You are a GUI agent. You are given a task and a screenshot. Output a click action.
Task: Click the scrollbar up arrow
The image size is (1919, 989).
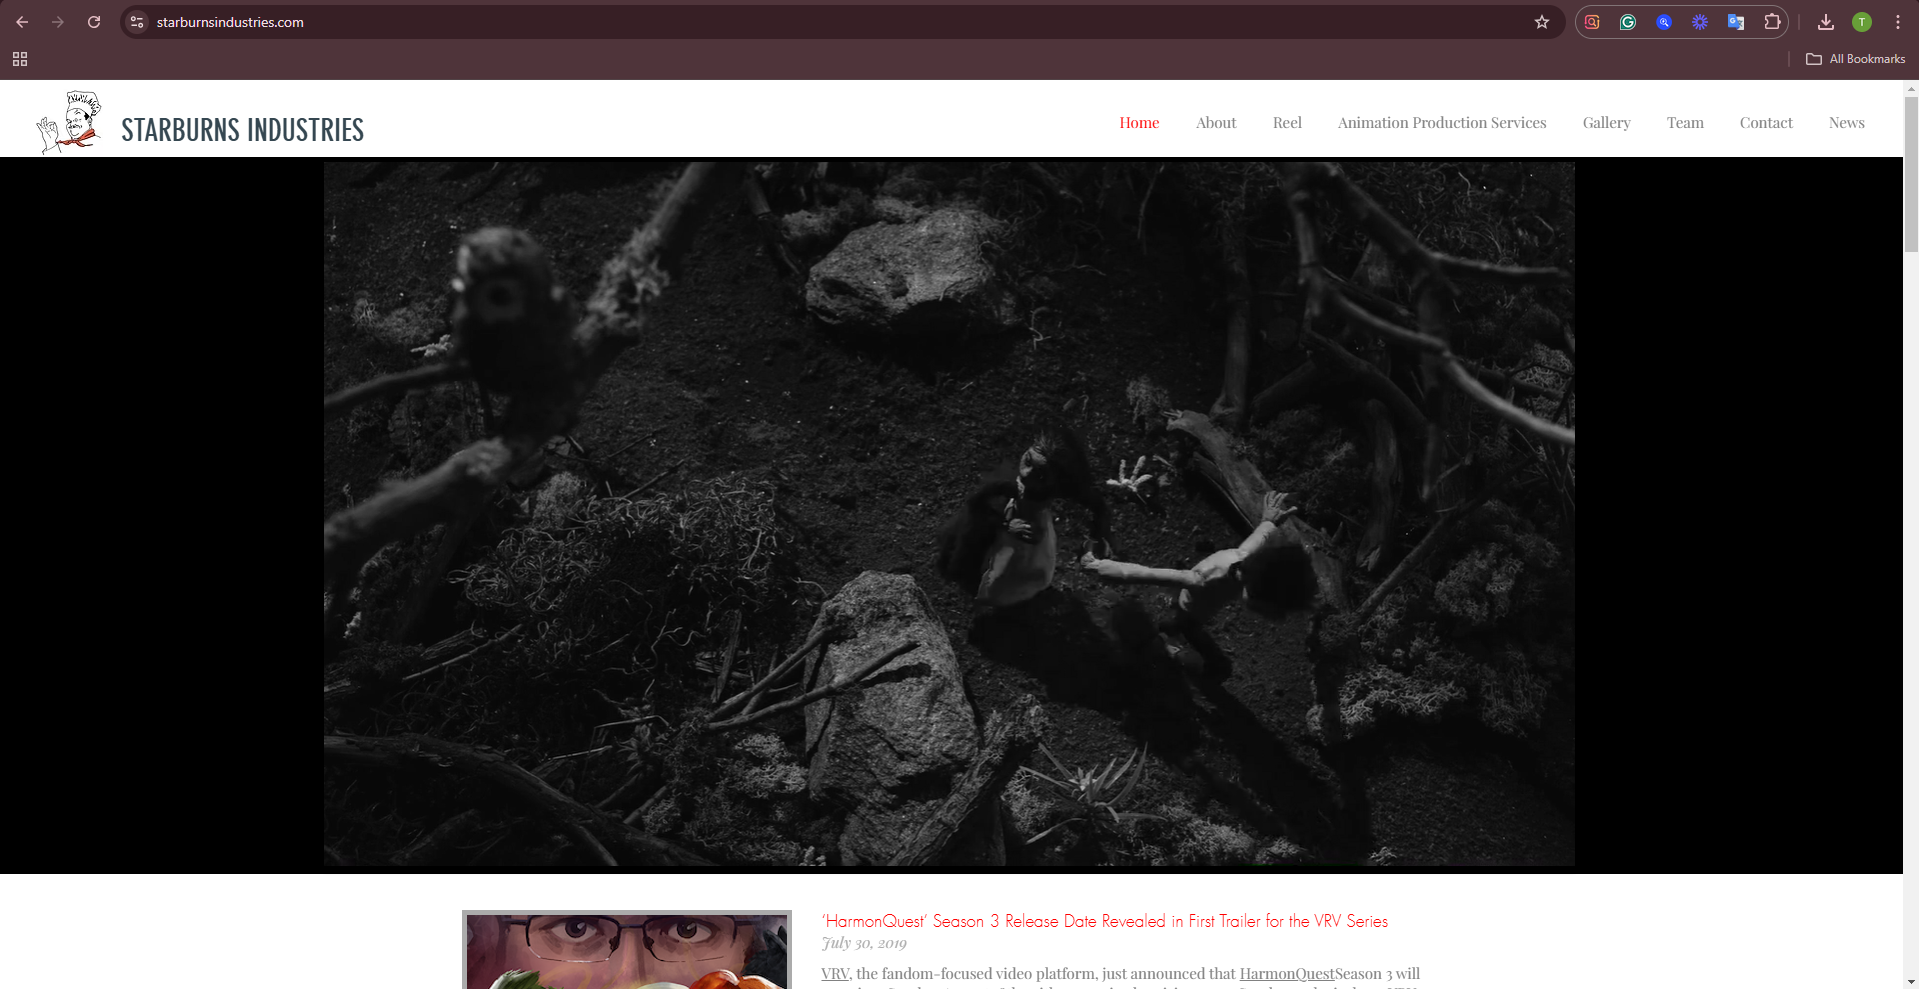coord(1911,88)
